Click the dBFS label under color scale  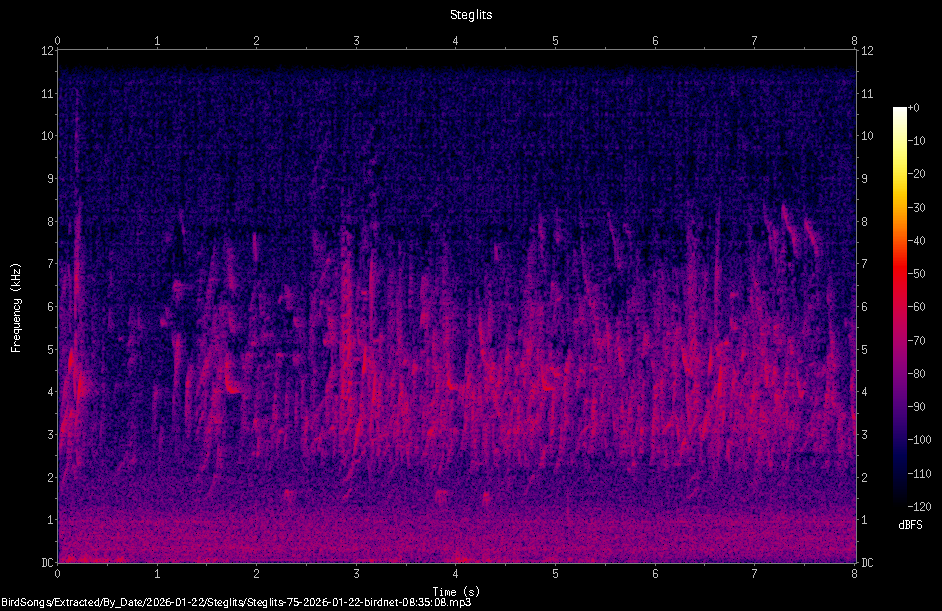tap(910, 525)
